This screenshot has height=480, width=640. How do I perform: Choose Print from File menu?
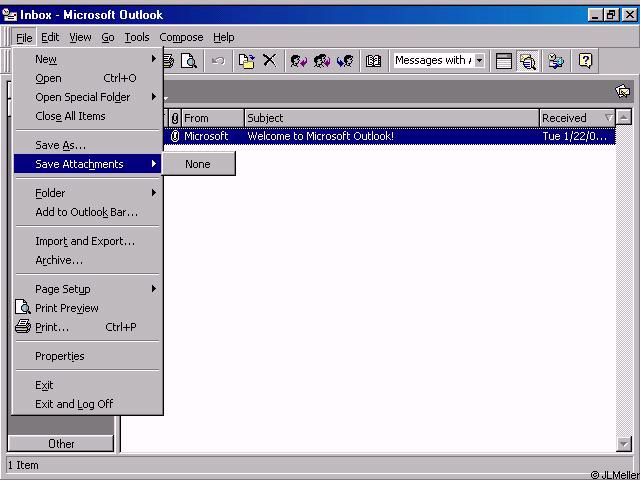tap(87, 327)
